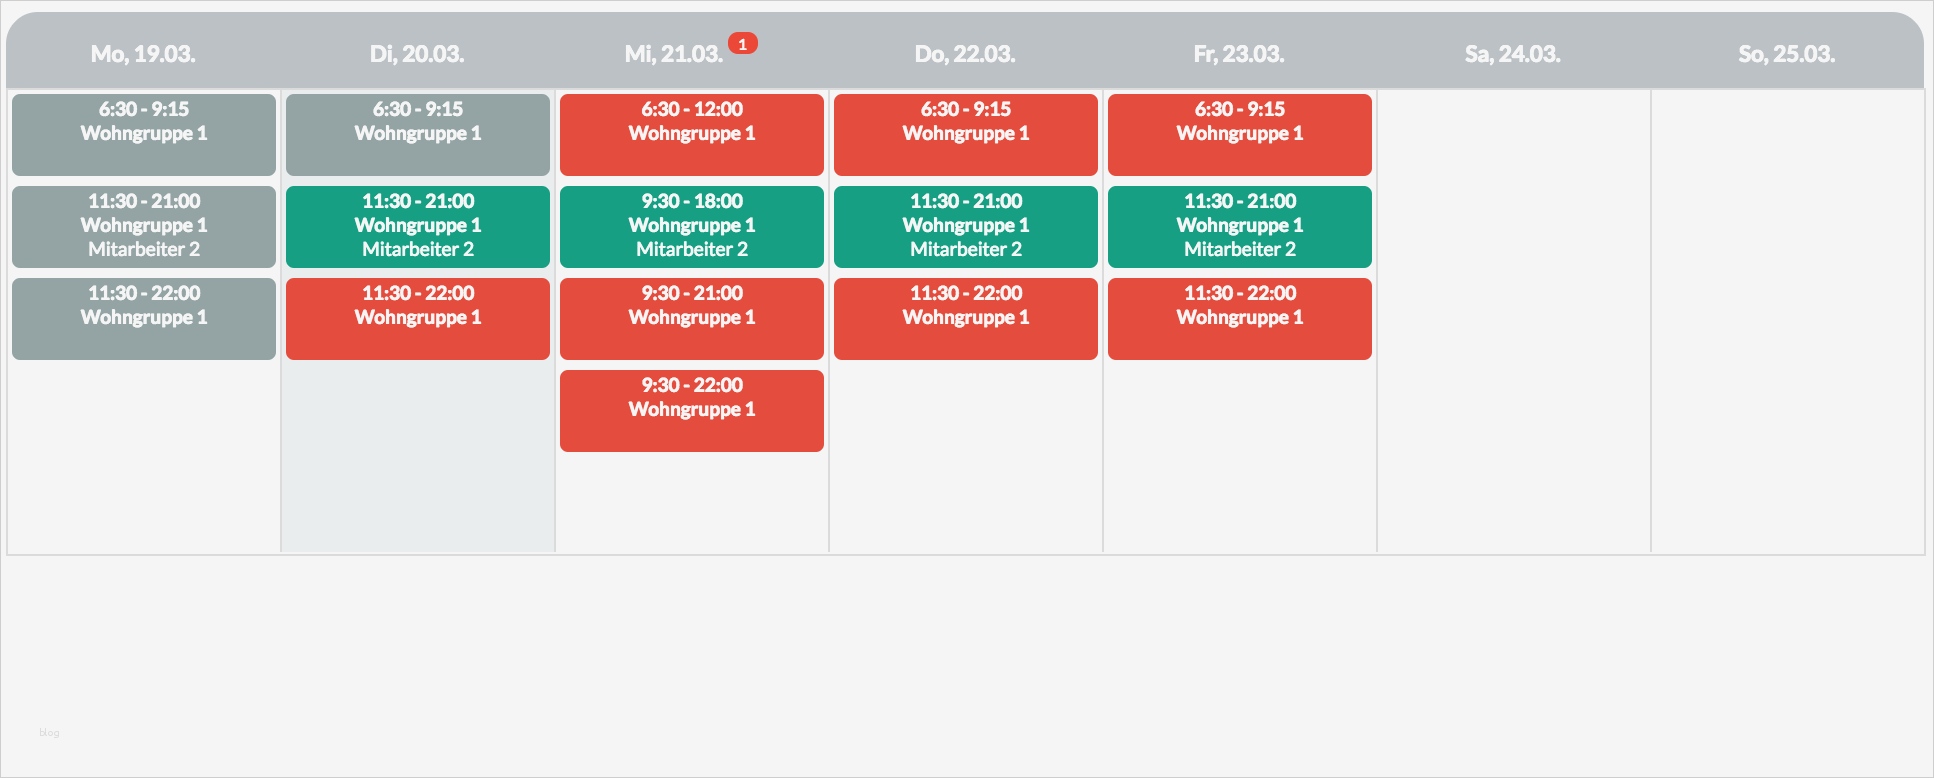Open Monday's 11:30 - 21:00 Mitarbeiter 2 shift
The width and height of the screenshot is (1934, 778).
point(144,227)
